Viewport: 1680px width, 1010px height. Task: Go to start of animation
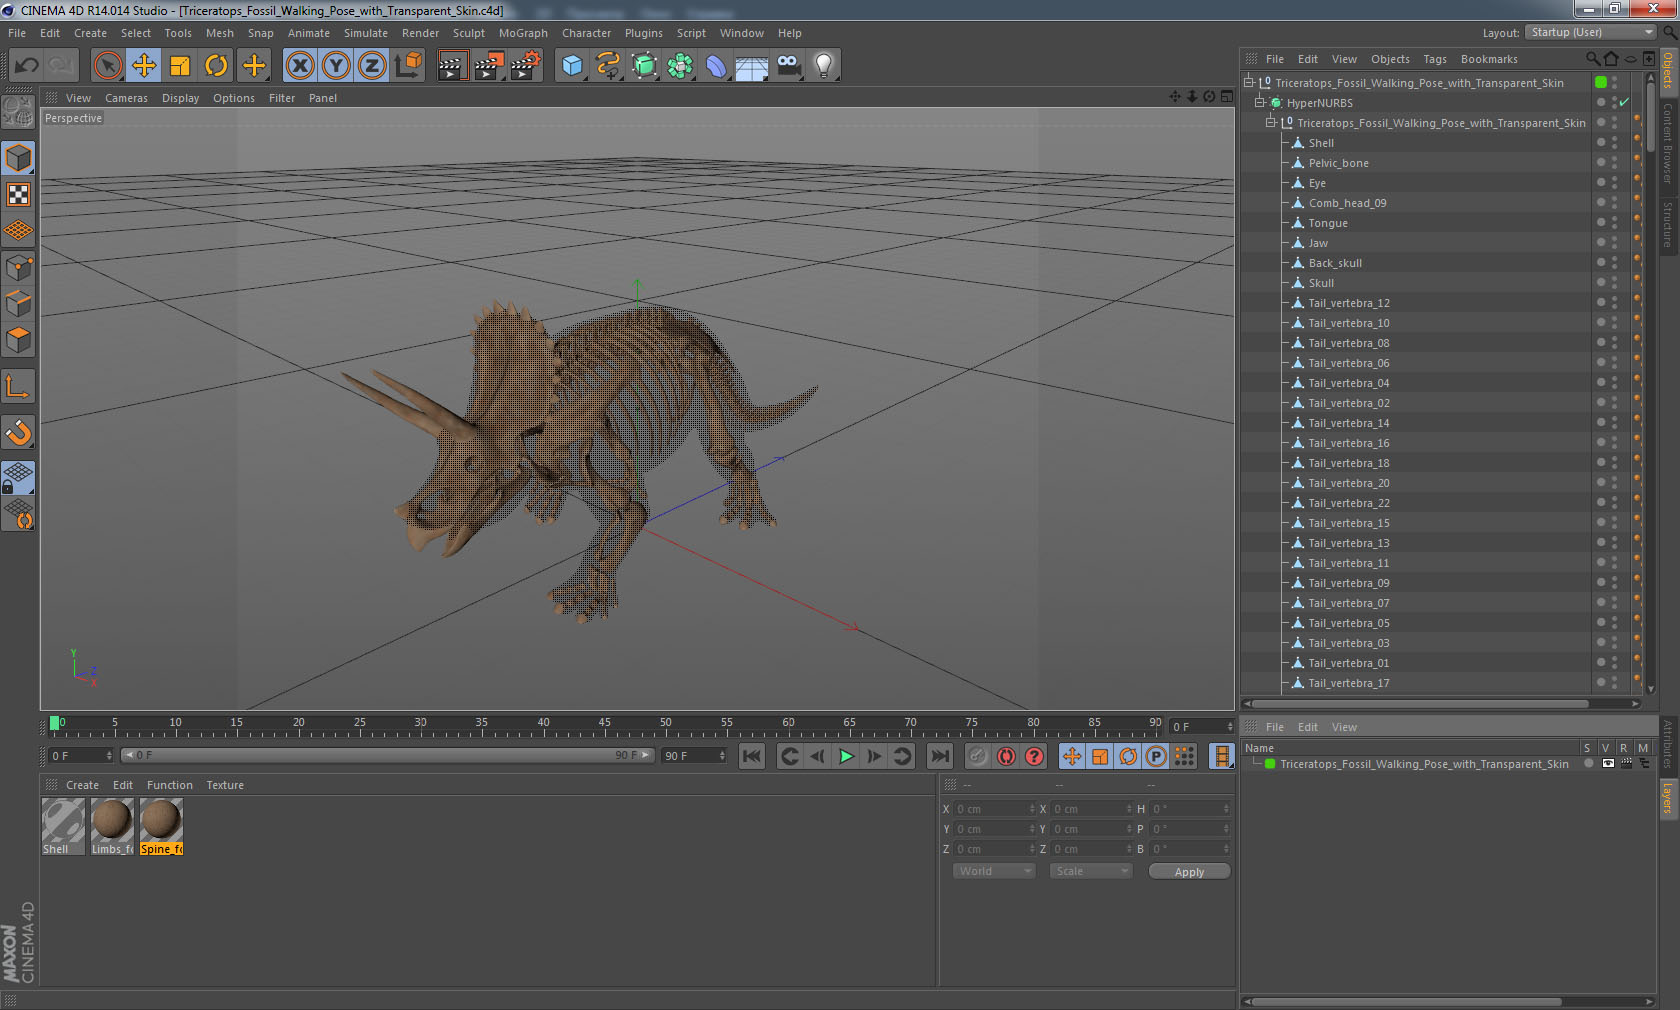click(752, 756)
